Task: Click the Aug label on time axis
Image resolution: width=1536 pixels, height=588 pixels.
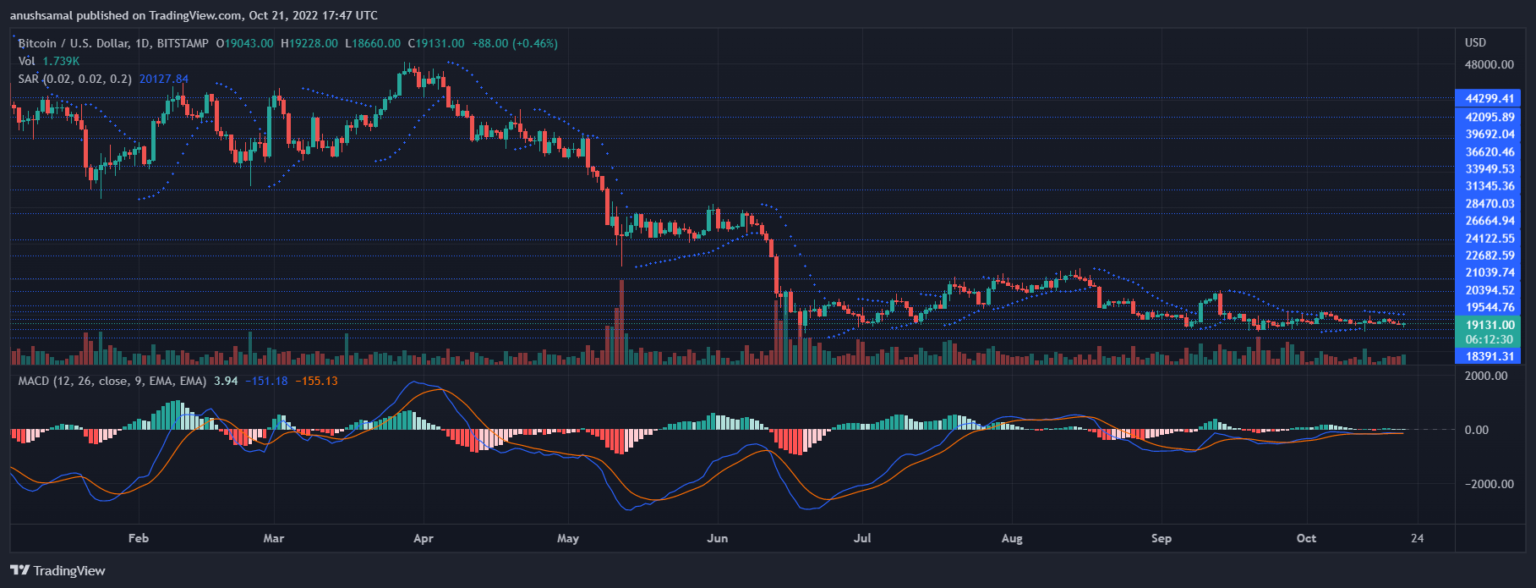Action: [1011, 538]
